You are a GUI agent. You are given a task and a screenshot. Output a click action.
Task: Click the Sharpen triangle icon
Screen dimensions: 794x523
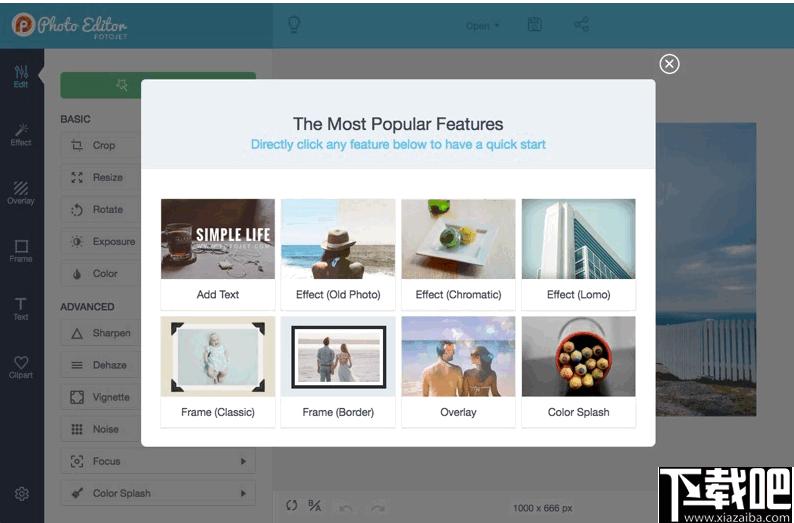[77, 333]
